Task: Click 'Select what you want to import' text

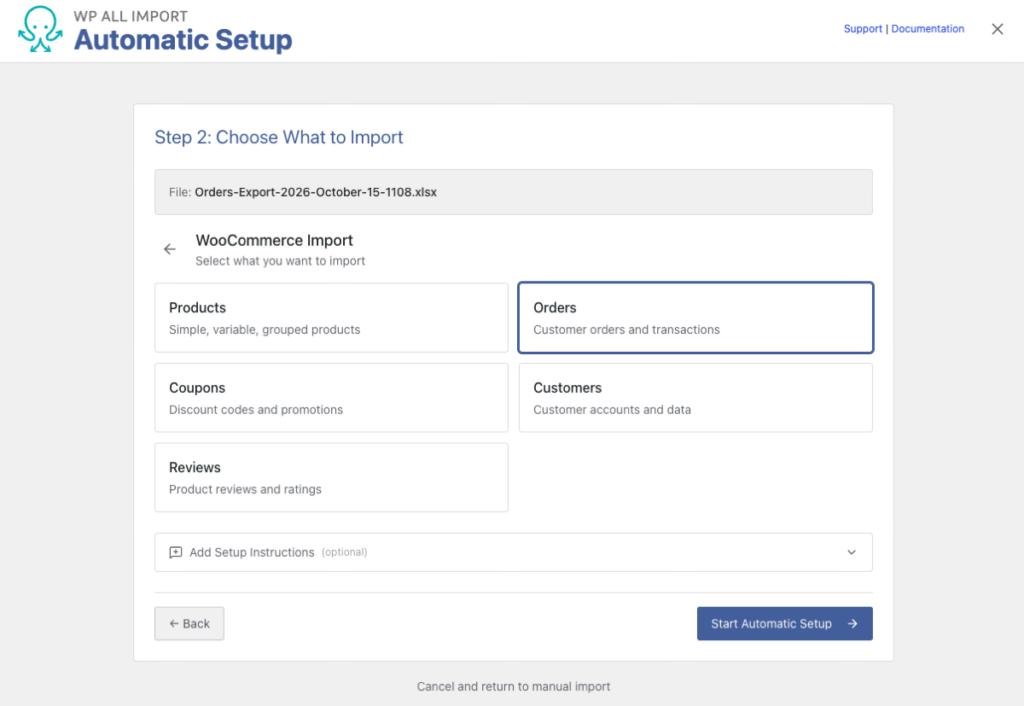Action: [x=280, y=261]
